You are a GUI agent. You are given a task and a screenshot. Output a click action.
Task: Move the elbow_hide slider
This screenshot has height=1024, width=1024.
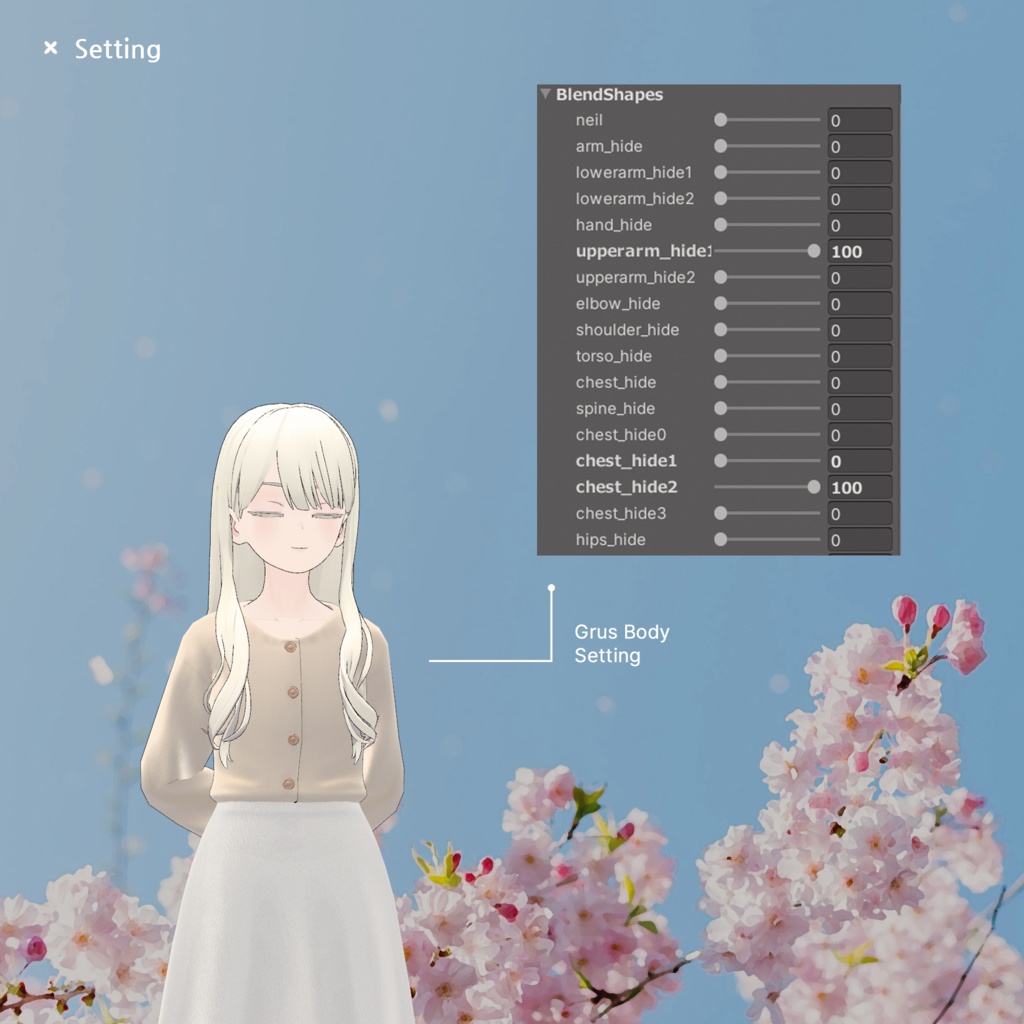click(x=720, y=303)
